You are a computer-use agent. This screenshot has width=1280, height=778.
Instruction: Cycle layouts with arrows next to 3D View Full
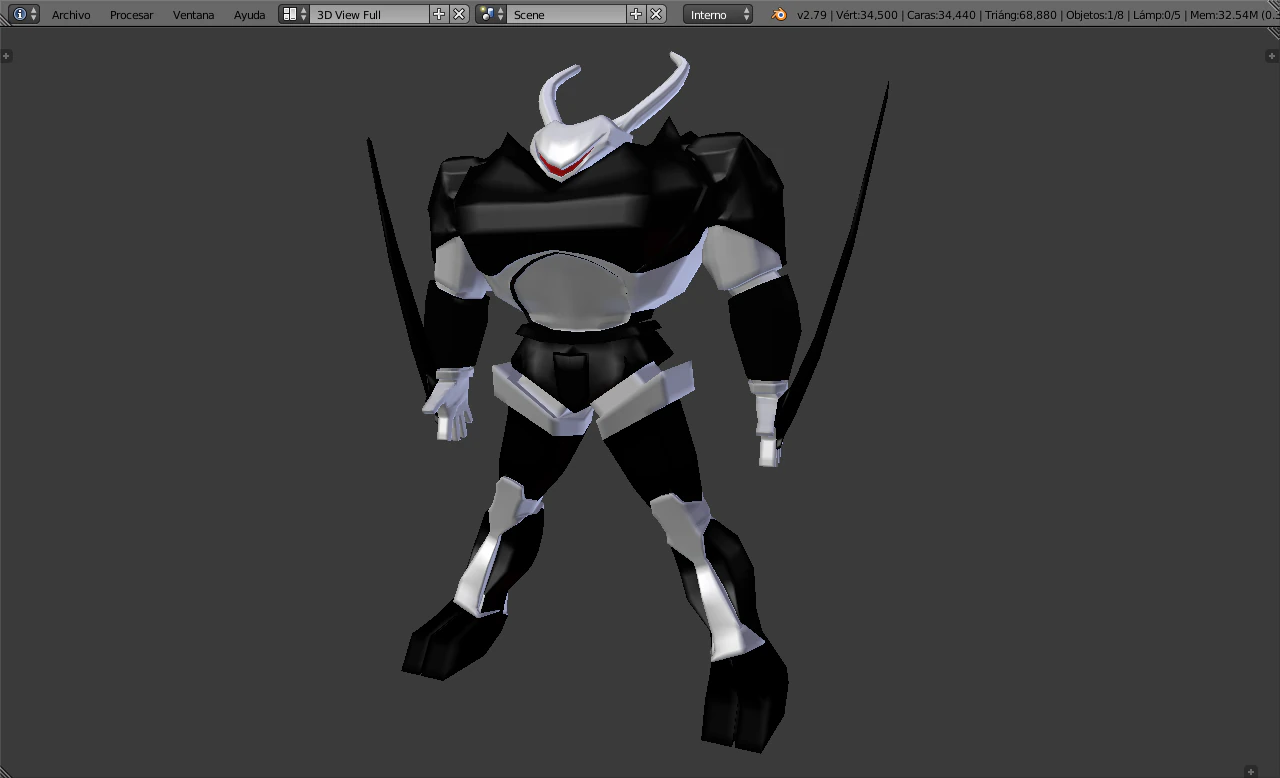coord(302,14)
